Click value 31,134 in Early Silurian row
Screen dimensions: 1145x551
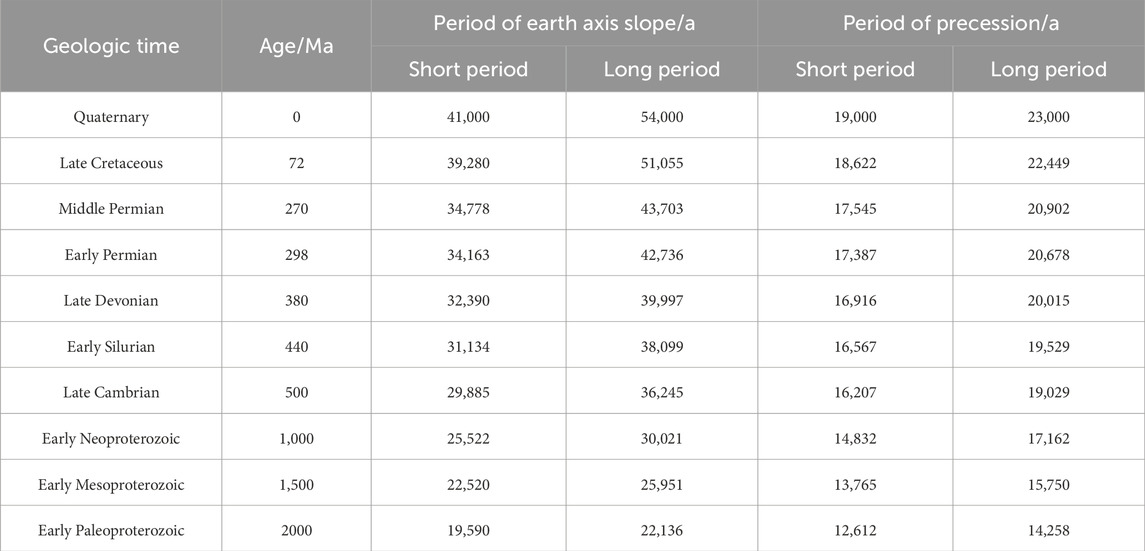tap(468, 347)
